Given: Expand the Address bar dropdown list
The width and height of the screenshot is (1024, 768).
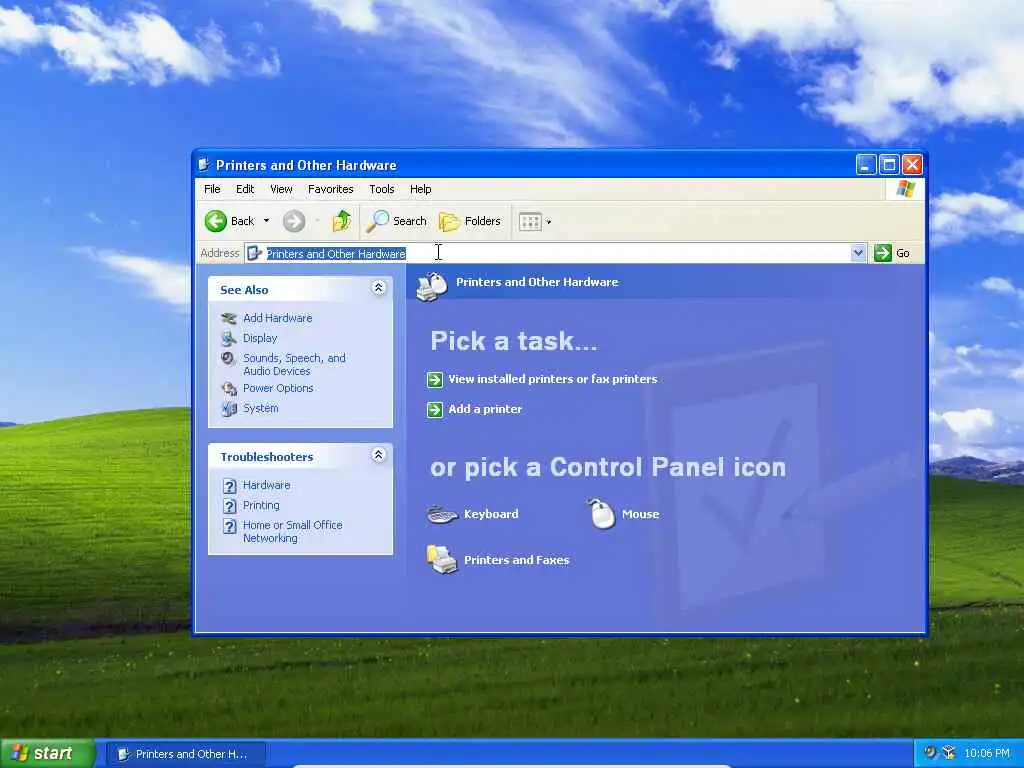Looking at the screenshot, I should [x=858, y=253].
